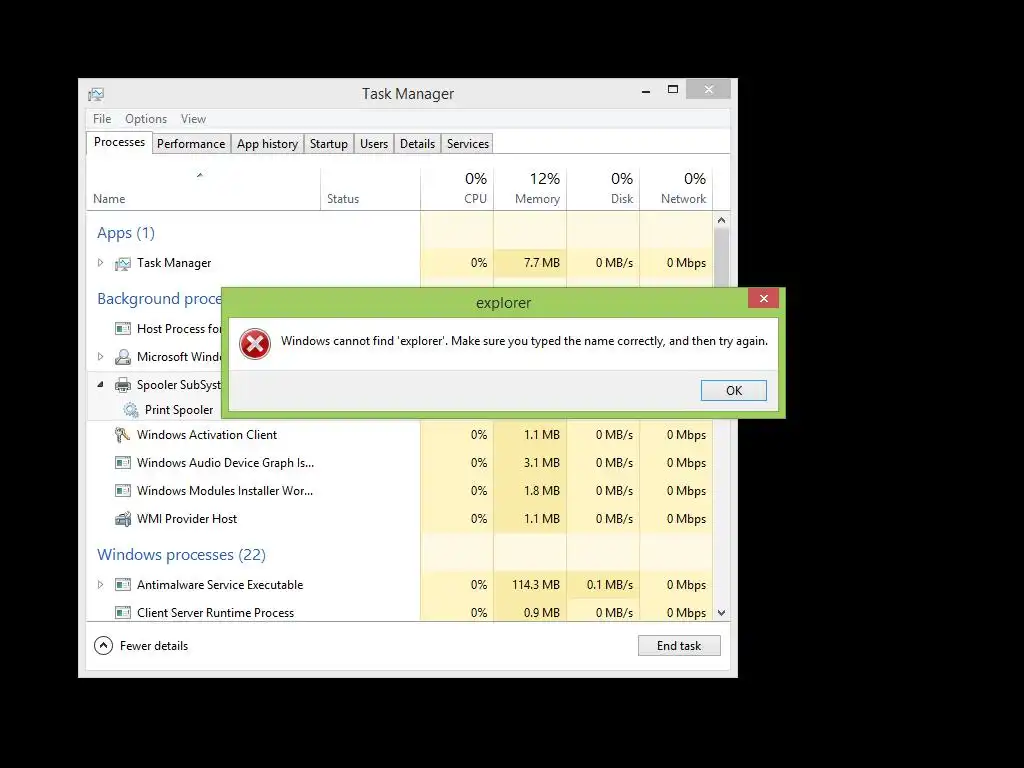Select the WMI Provider Host row
The width and height of the screenshot is (1024, 768).
point(400,519)
